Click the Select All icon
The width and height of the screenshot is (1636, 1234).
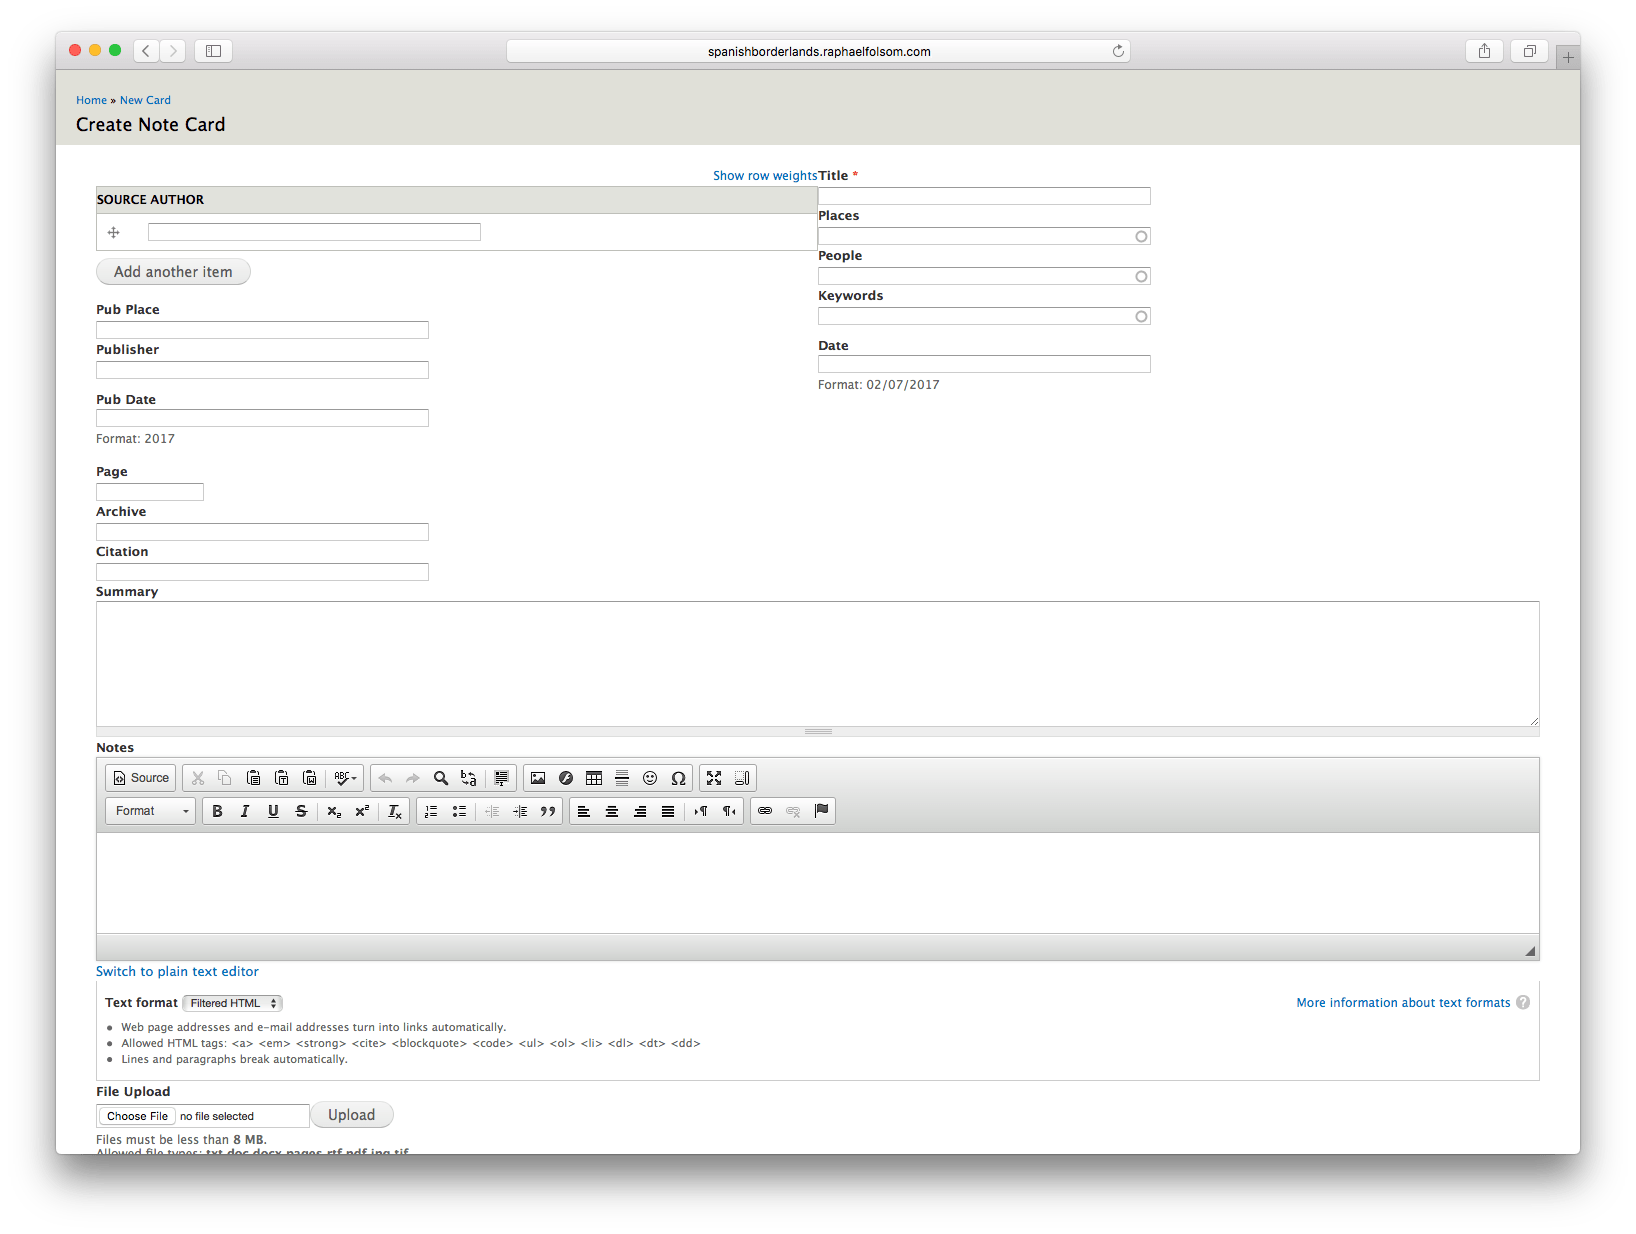pyautogui.click(x=501, y=778)
